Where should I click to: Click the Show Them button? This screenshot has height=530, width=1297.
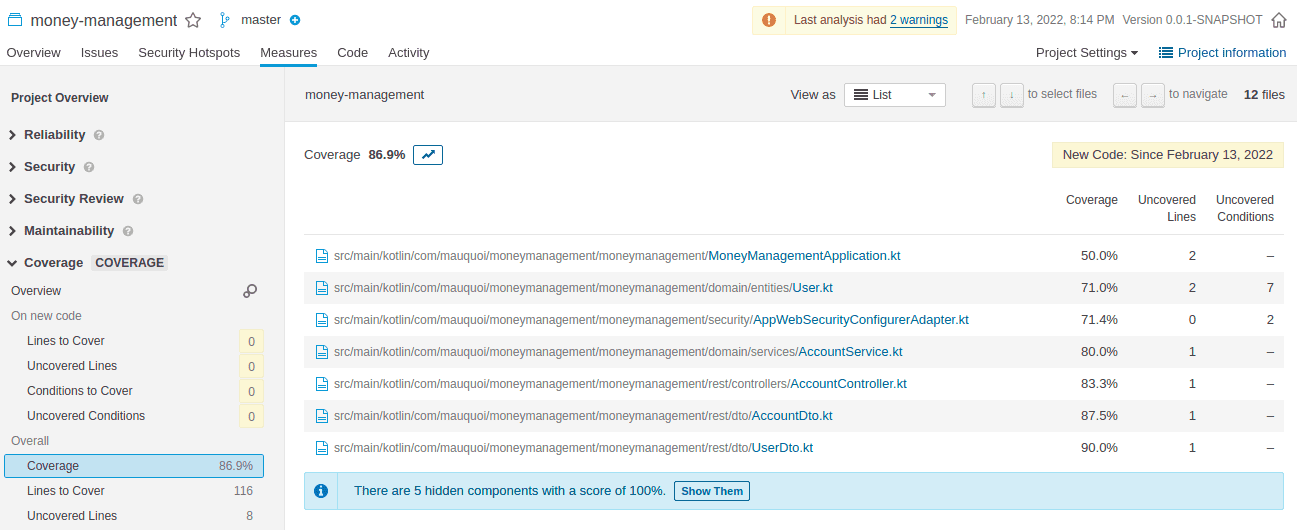[x=712, y=491]
